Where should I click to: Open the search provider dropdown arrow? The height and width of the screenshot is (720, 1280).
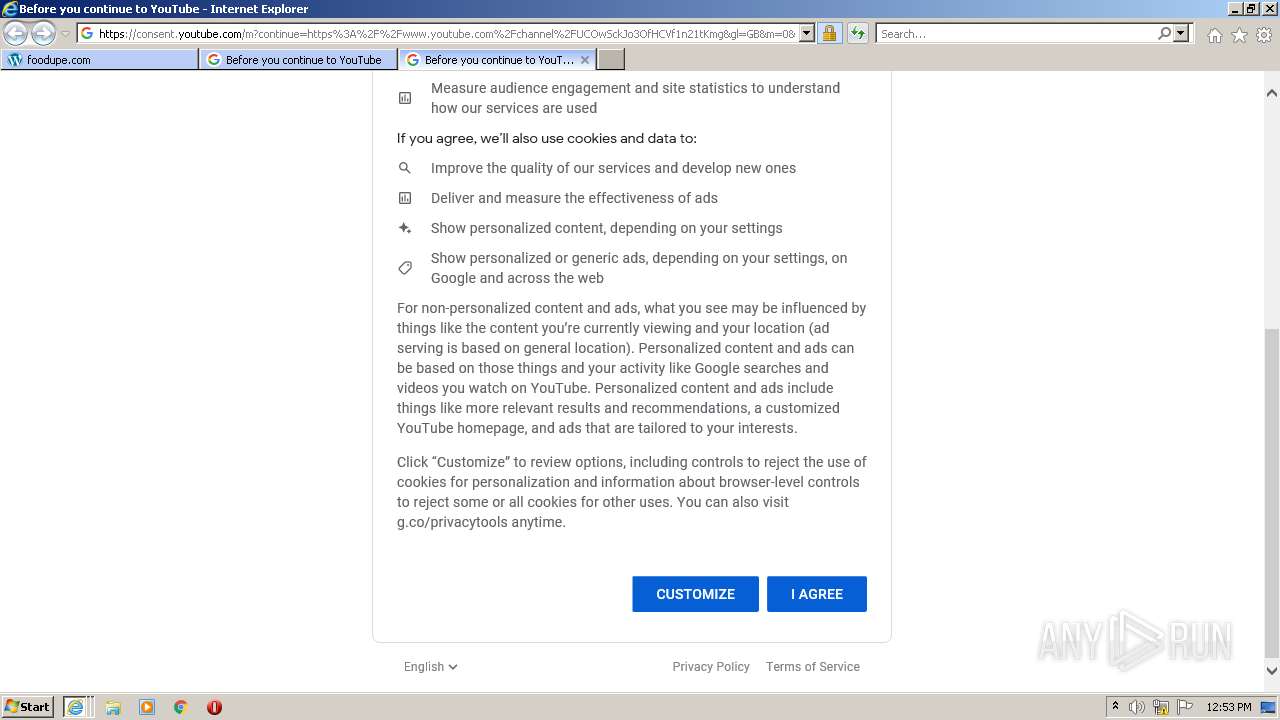click(x=1181, y=33)
